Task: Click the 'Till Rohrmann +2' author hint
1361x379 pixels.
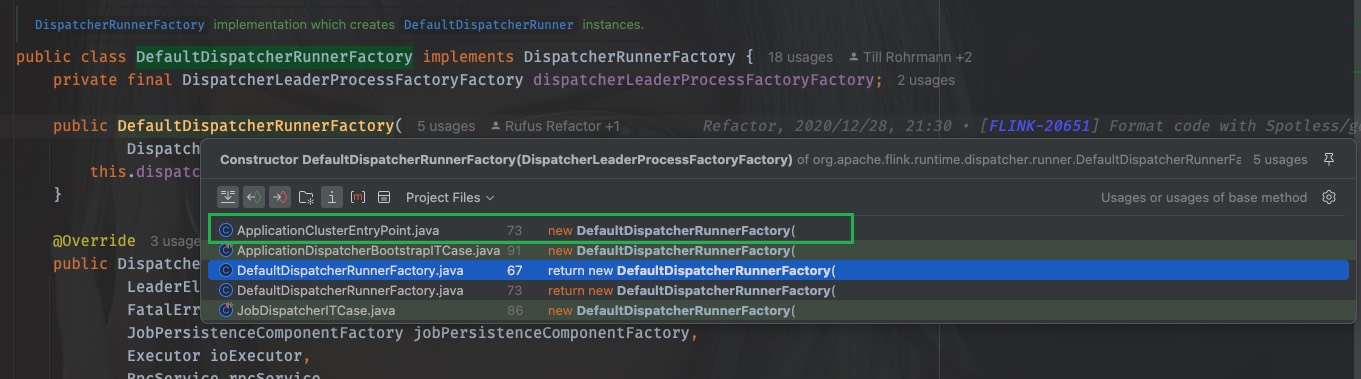Action: [x=910, y=57]
